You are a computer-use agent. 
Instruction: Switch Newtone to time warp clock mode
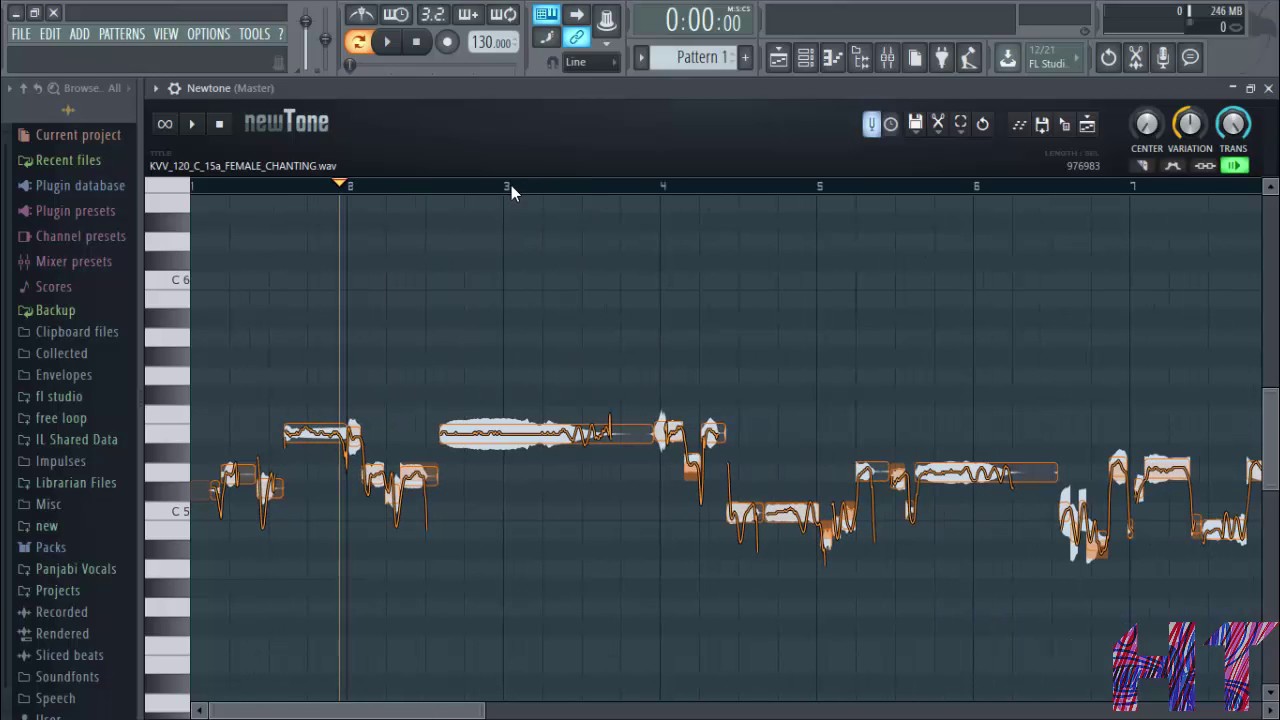coord(890,124)
